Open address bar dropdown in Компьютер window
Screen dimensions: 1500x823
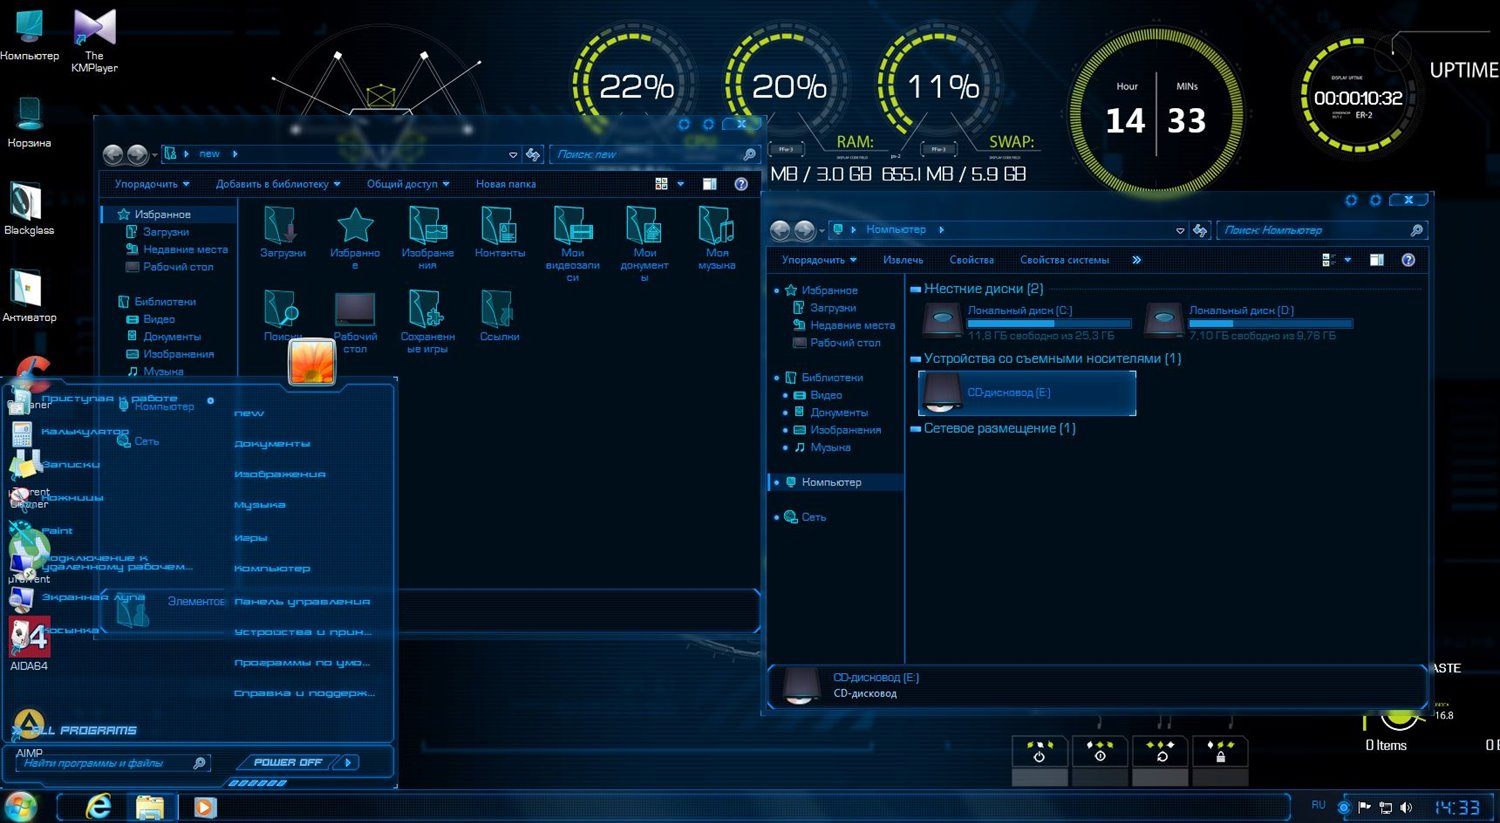1180,230
